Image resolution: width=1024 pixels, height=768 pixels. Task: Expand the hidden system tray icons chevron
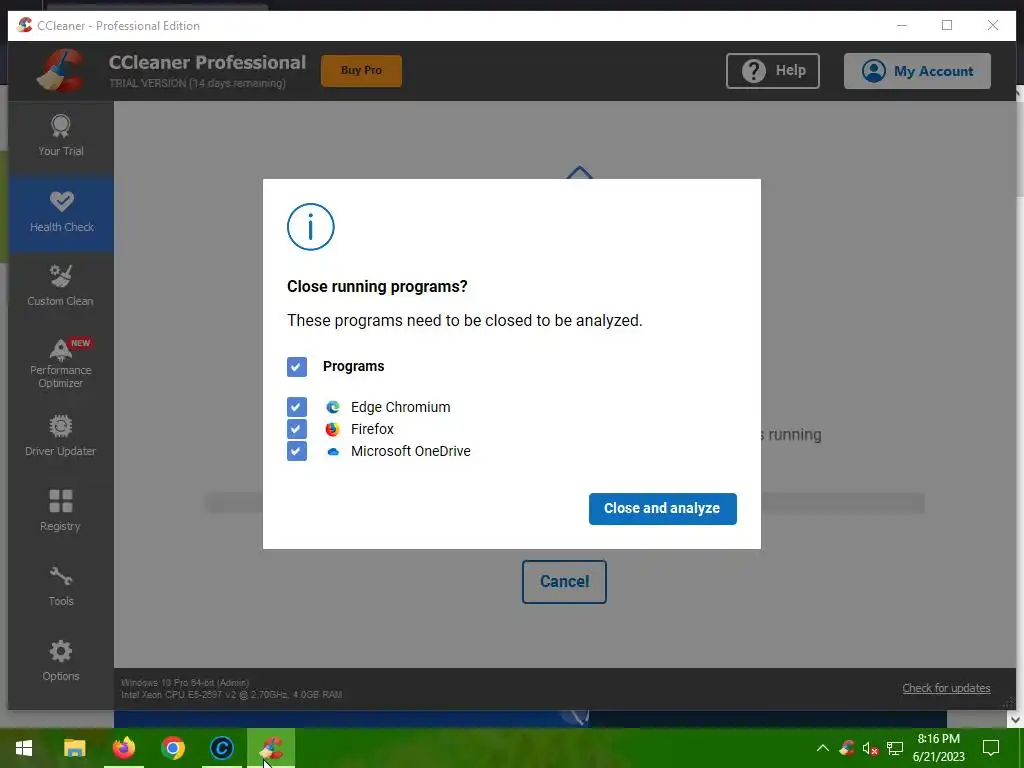822,748
